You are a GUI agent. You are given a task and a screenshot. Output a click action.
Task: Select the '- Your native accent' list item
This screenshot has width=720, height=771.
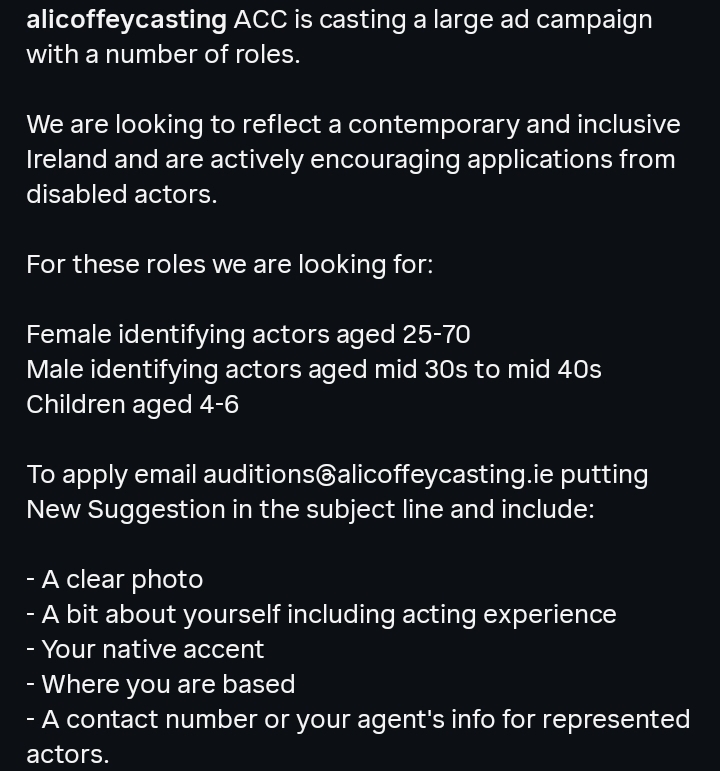(x=145, y=650)
